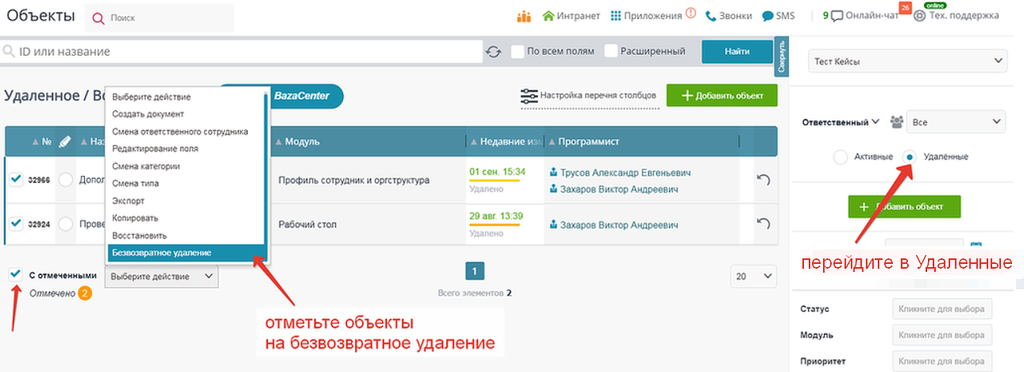Uncheck row 32924 checkbox

16,224
